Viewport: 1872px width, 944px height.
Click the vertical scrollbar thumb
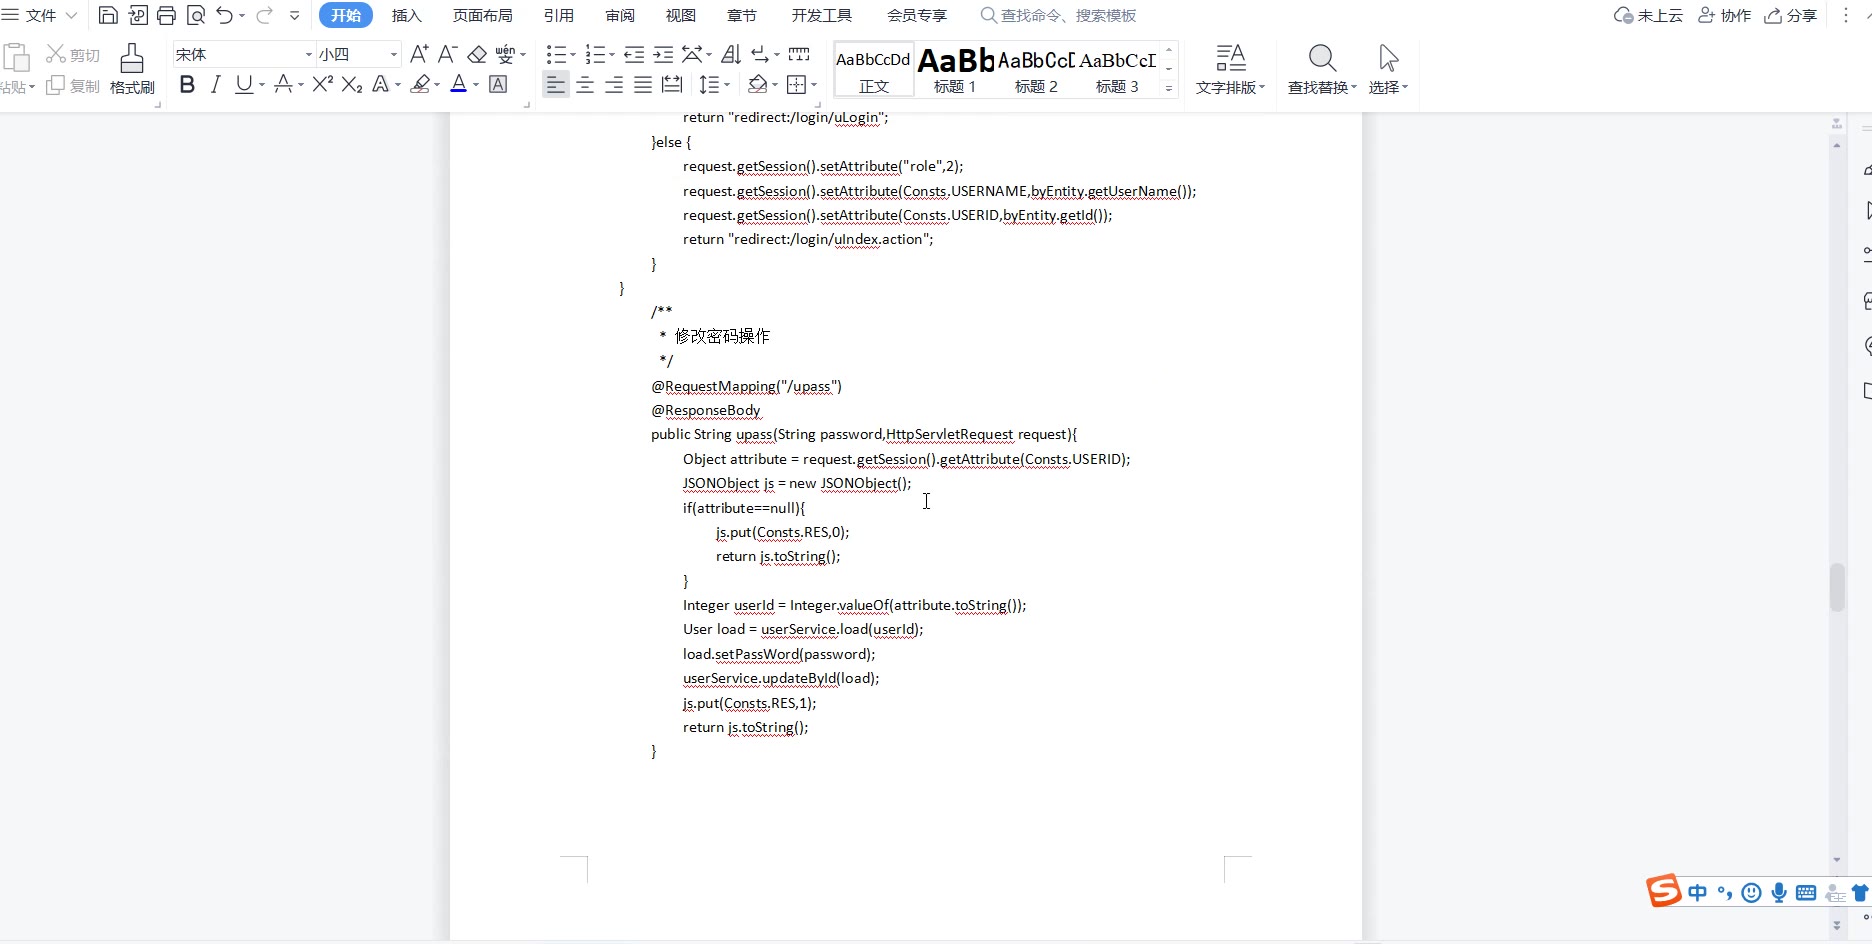[1837, 588]
